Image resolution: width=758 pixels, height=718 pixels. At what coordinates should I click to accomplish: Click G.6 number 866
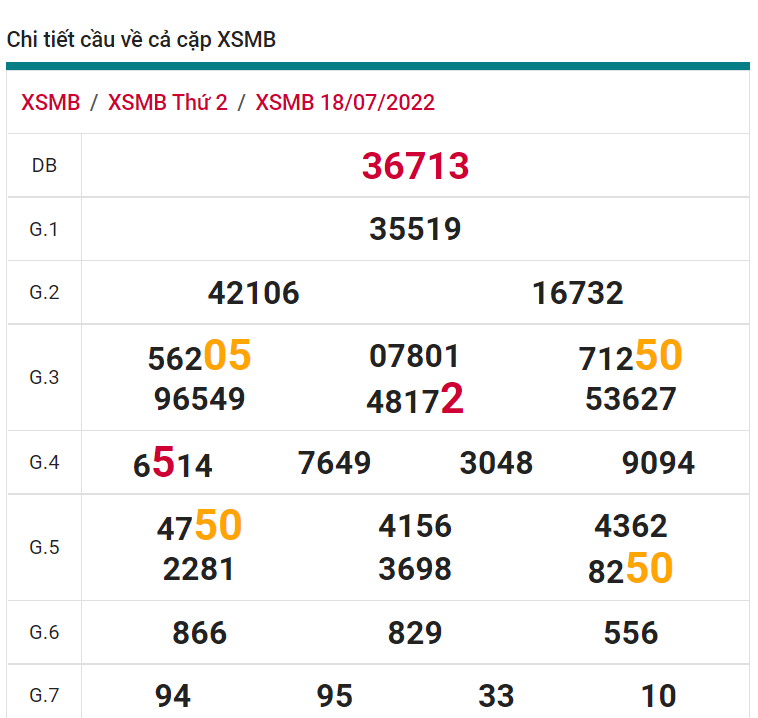pos(199,633)
